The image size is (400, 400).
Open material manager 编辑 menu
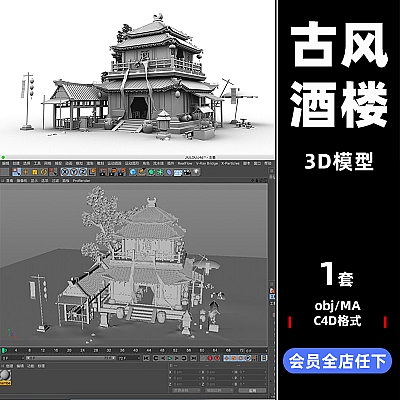(x=20, y=366)
